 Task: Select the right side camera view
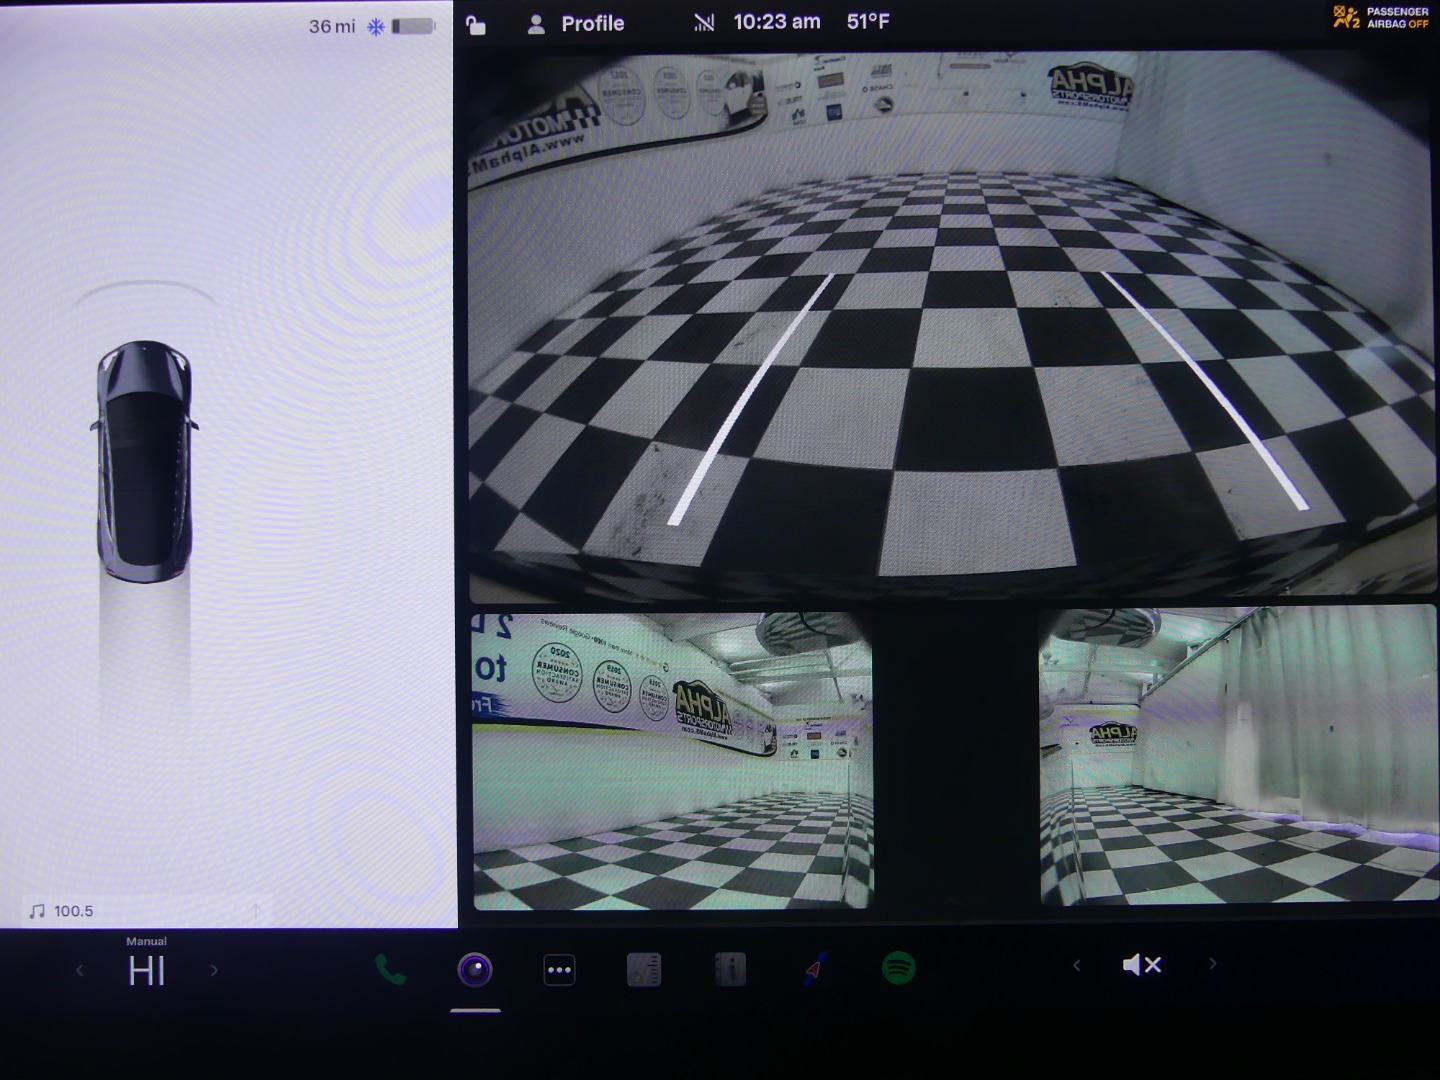1238,757
